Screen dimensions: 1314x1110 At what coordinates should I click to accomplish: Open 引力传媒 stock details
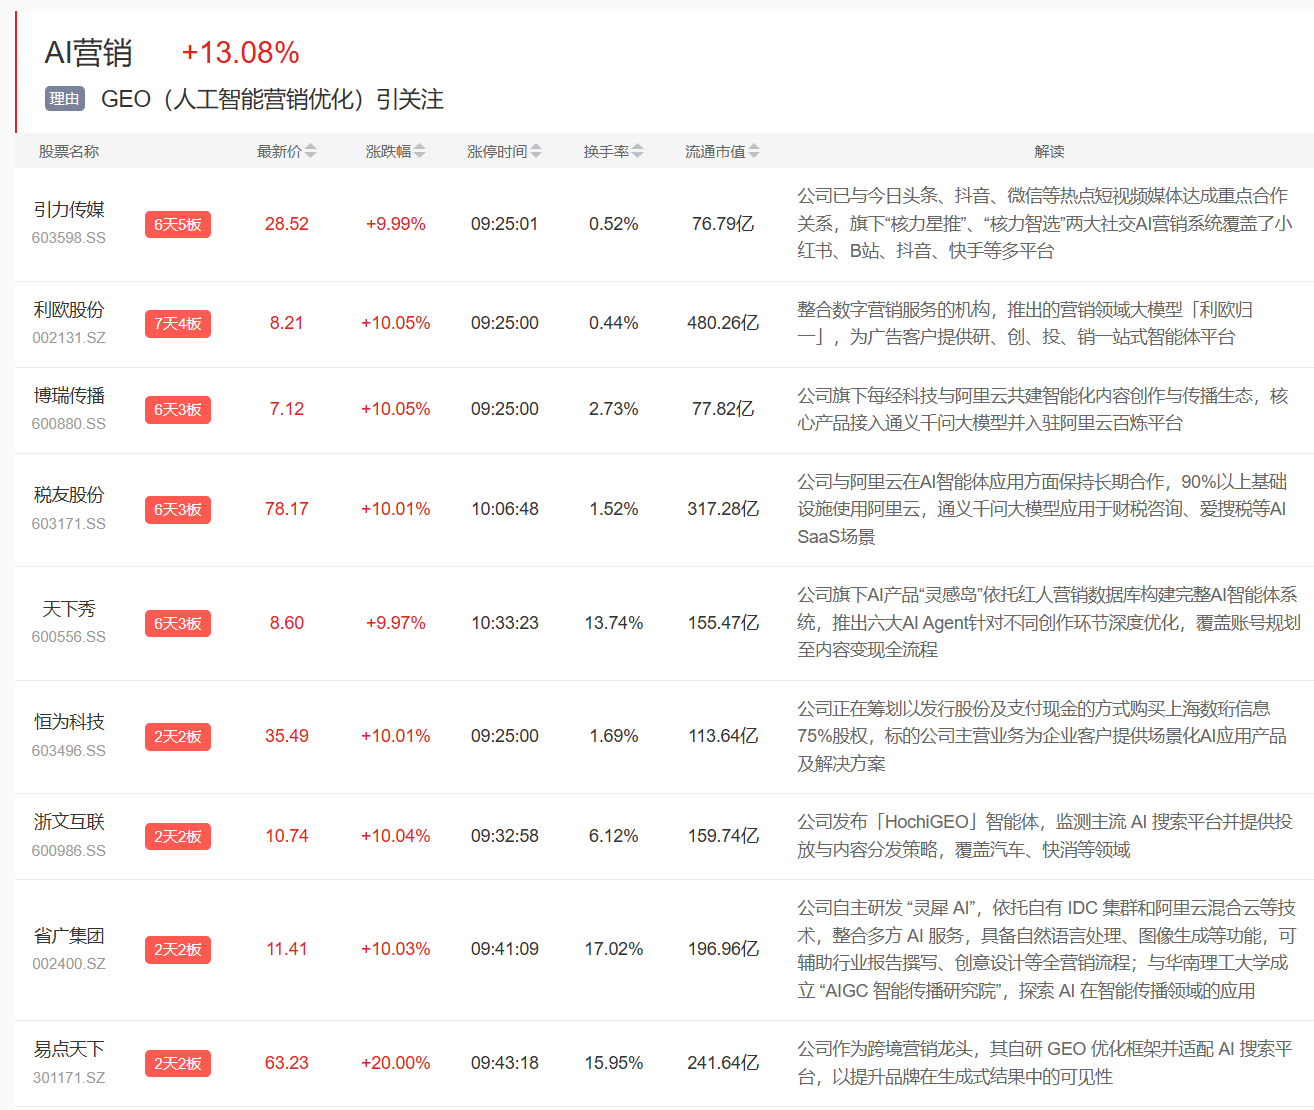click(69, 210)
